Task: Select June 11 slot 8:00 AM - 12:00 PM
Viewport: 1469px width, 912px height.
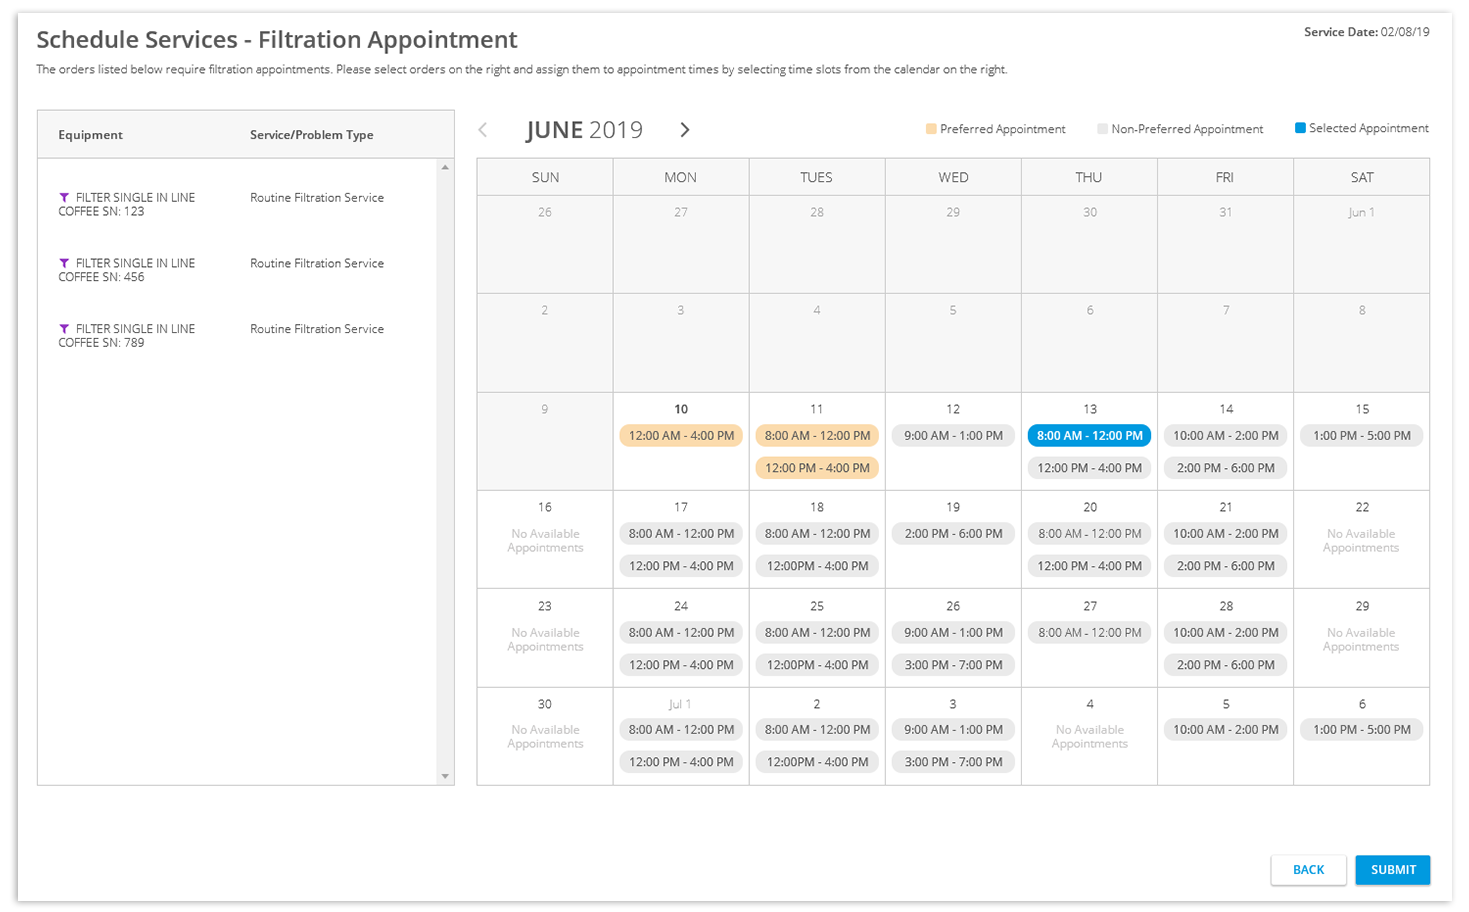Action: click(x=817, y=436)
